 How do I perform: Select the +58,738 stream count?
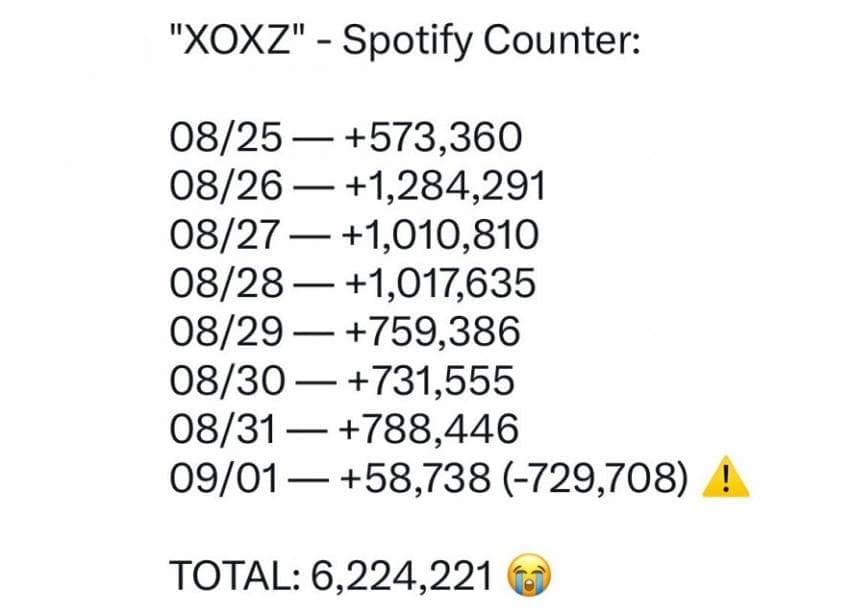point(415,479)
